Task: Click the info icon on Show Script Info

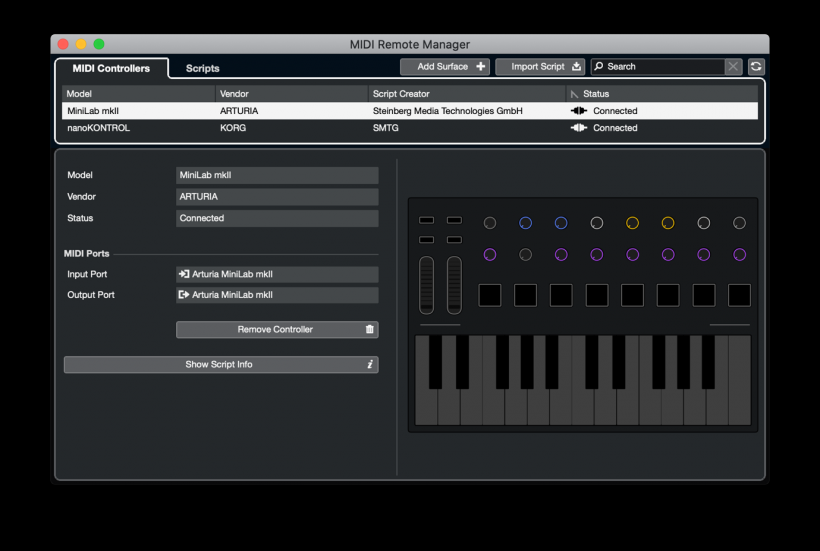Action: point(370,364)
